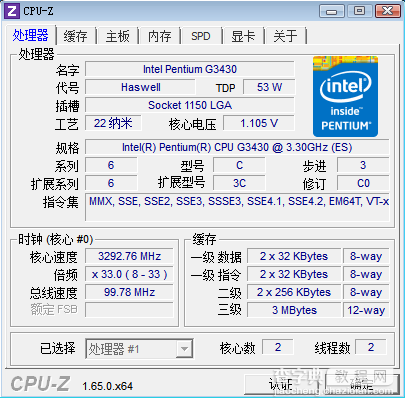Click the 三级 3 MBytes value
This screenshot has width=405, height=398.
click(294, 310)
